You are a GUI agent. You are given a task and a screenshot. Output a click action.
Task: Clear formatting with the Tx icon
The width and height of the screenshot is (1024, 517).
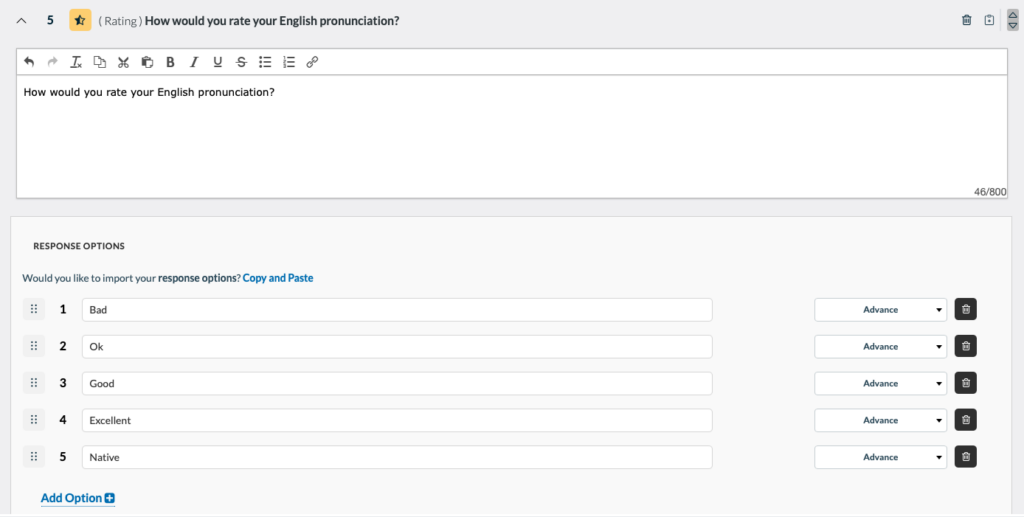[76, 62]
